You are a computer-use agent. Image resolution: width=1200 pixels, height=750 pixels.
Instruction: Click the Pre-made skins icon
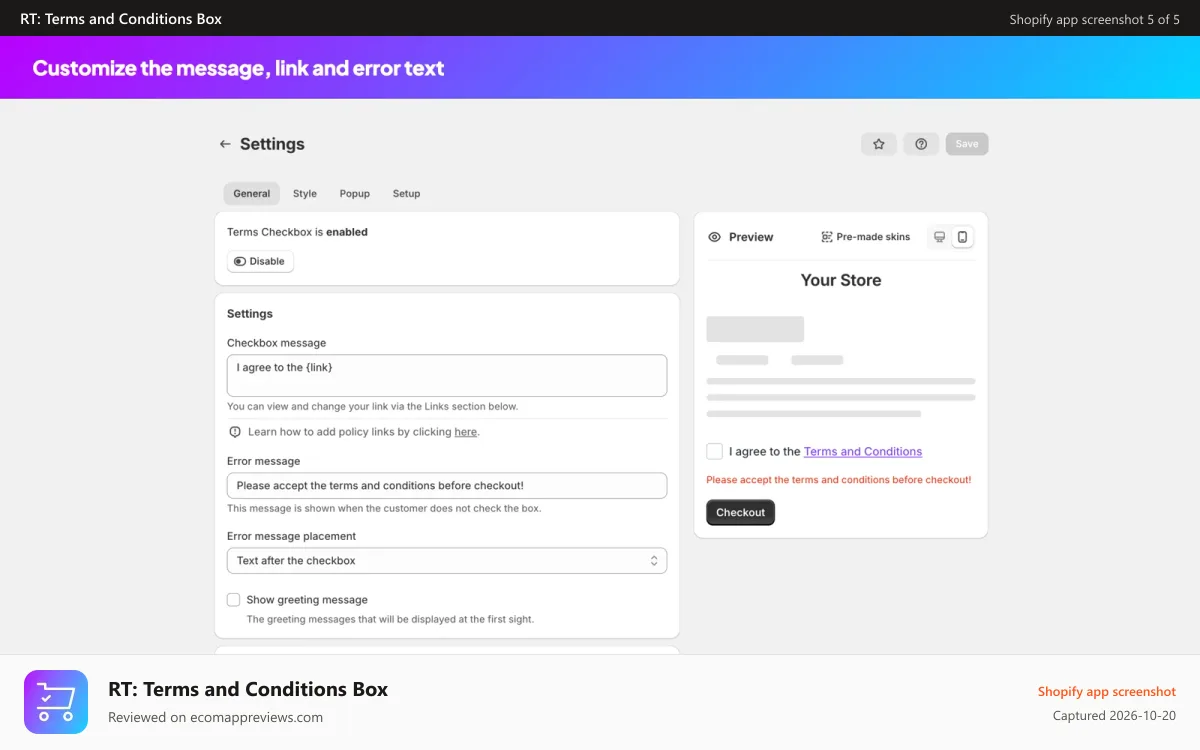coord(827,237)
